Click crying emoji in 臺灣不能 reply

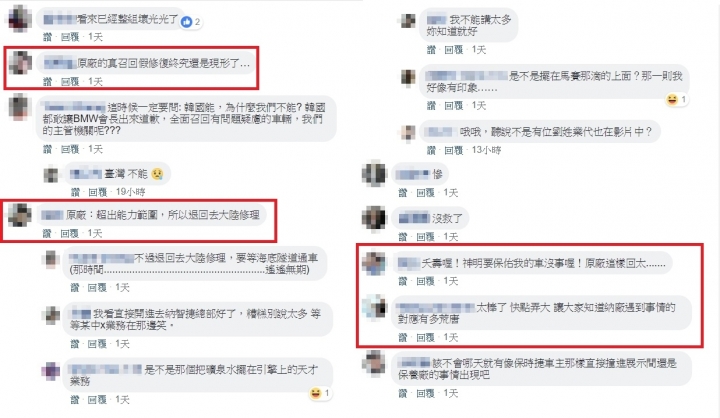click(x=157, y=174)
